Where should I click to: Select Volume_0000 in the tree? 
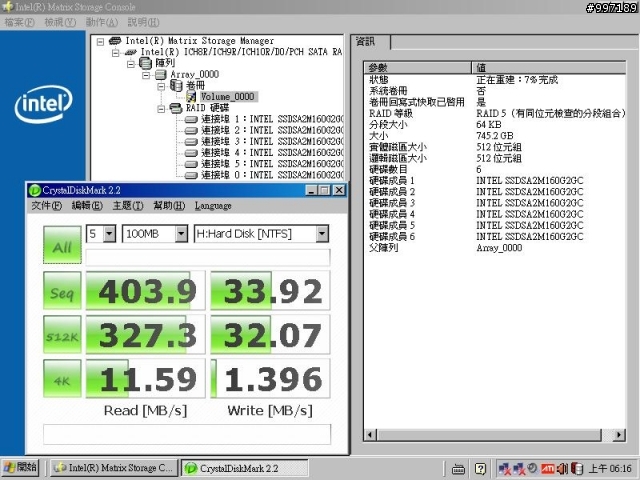(x=228, y=97)
